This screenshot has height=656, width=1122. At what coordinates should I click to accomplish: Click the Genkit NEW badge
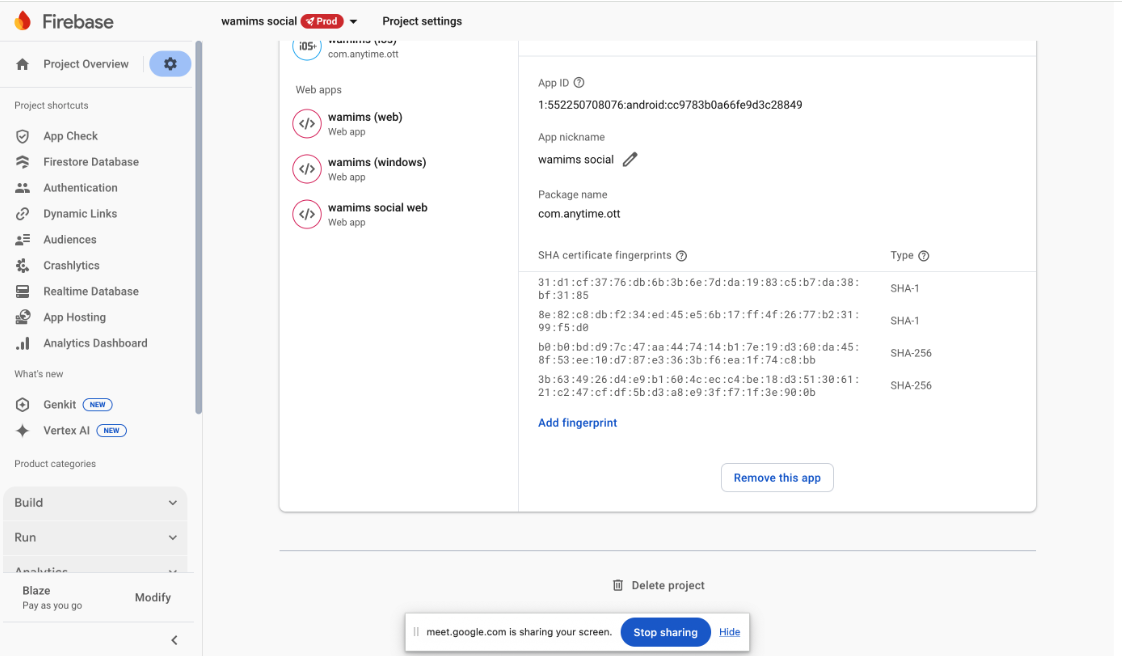(x=97, y=405)
